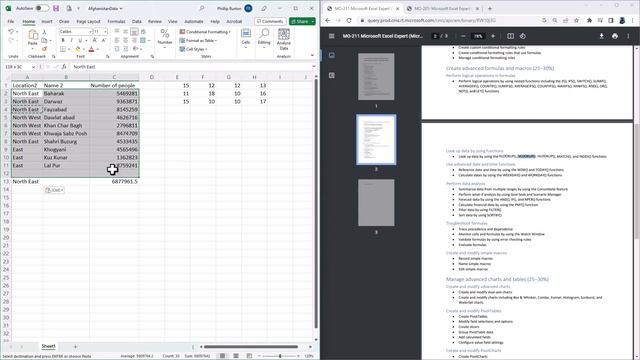Open Format as Table dropdown
This screenshot has width=640, height=360.
[x=198, y=40]
